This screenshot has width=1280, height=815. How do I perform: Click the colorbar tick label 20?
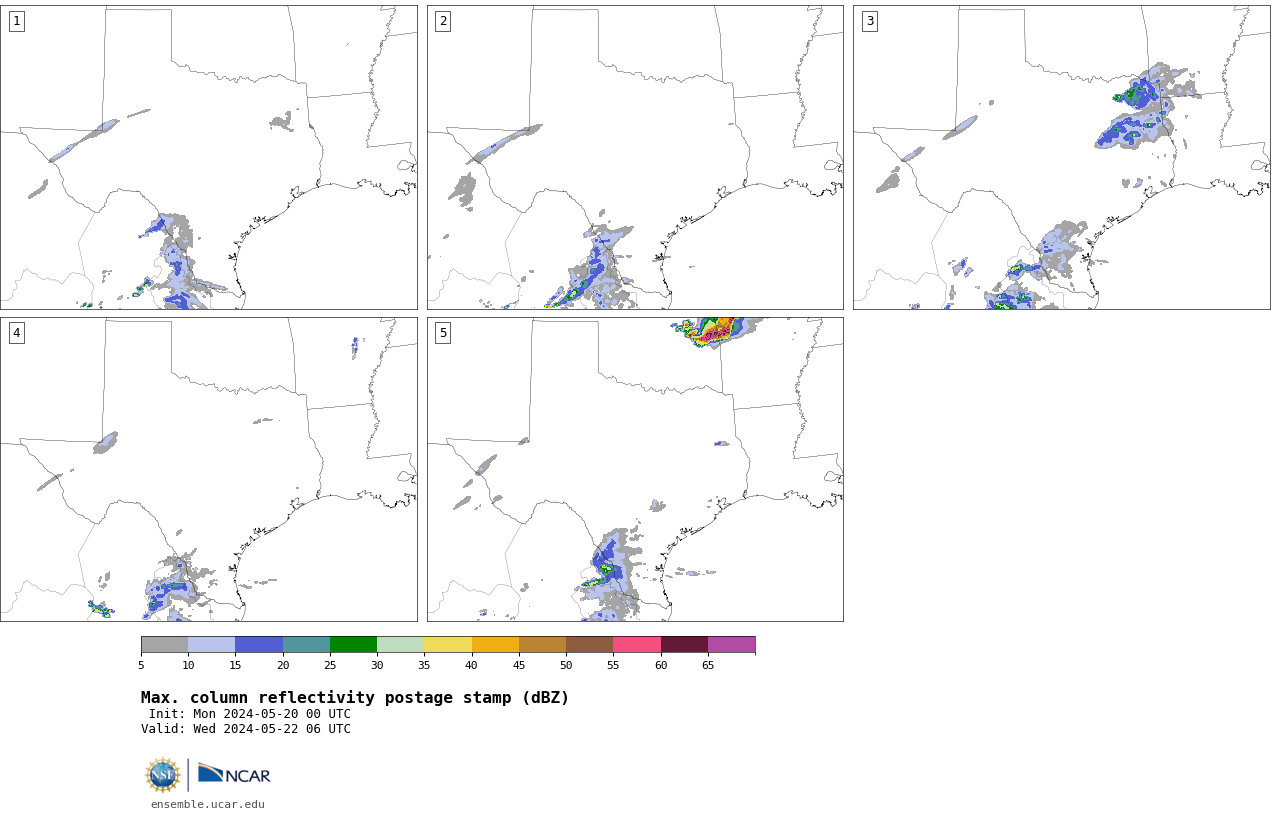pyautogui.click(x=283, y=665)
